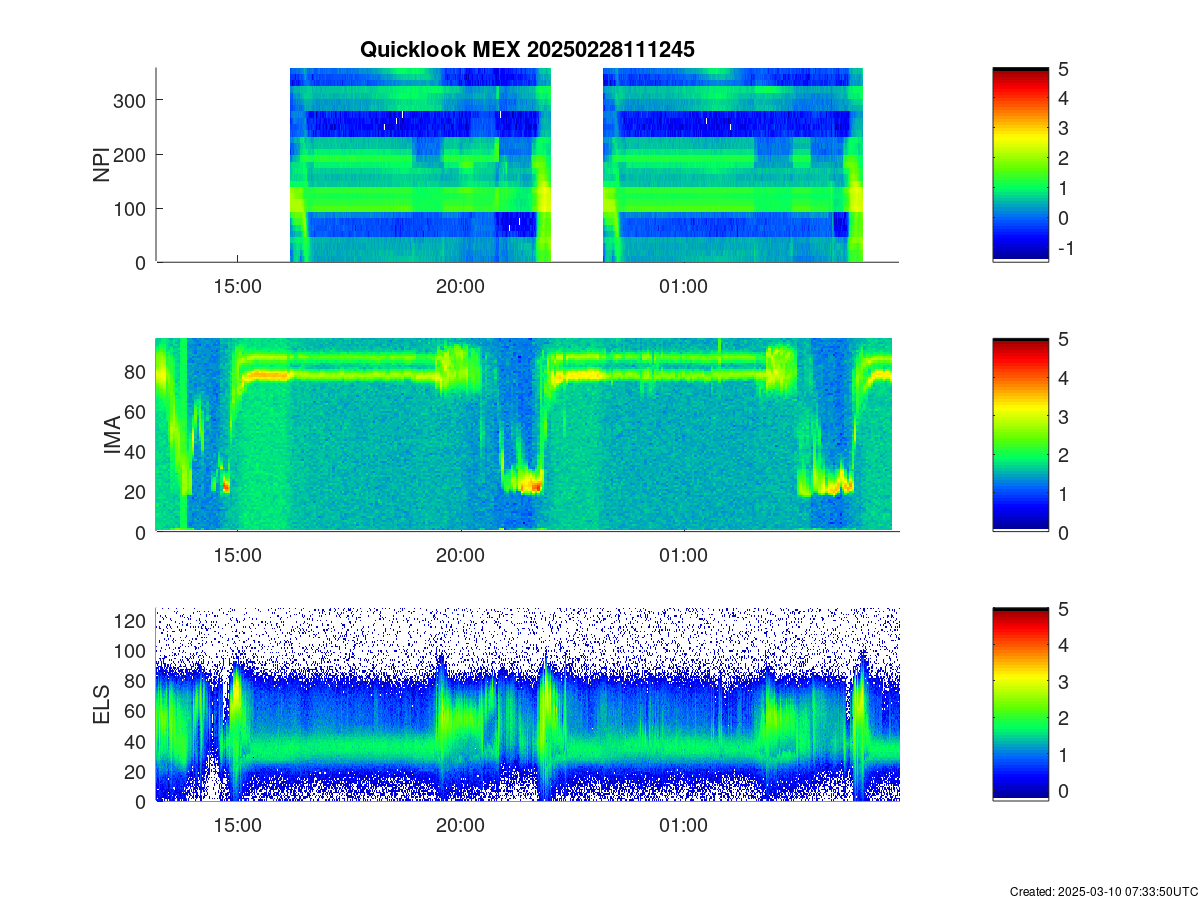Viewport: 1200px width, 900px height.
Task: Click the IMA spectrogram plot area
Action: click(527, 435)
